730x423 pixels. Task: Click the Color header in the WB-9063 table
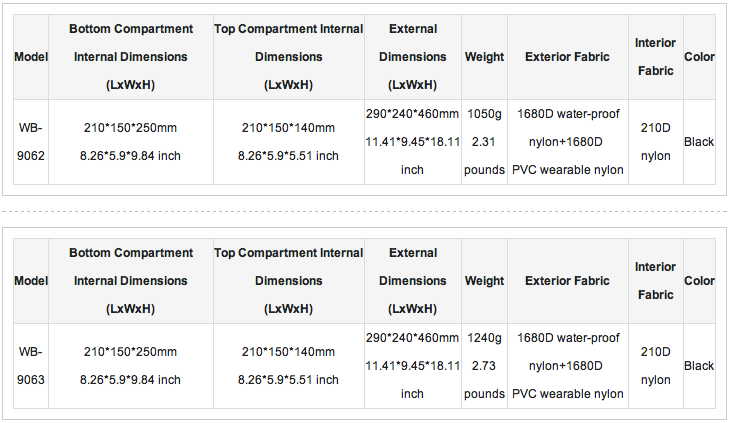(x=699, y=281)
